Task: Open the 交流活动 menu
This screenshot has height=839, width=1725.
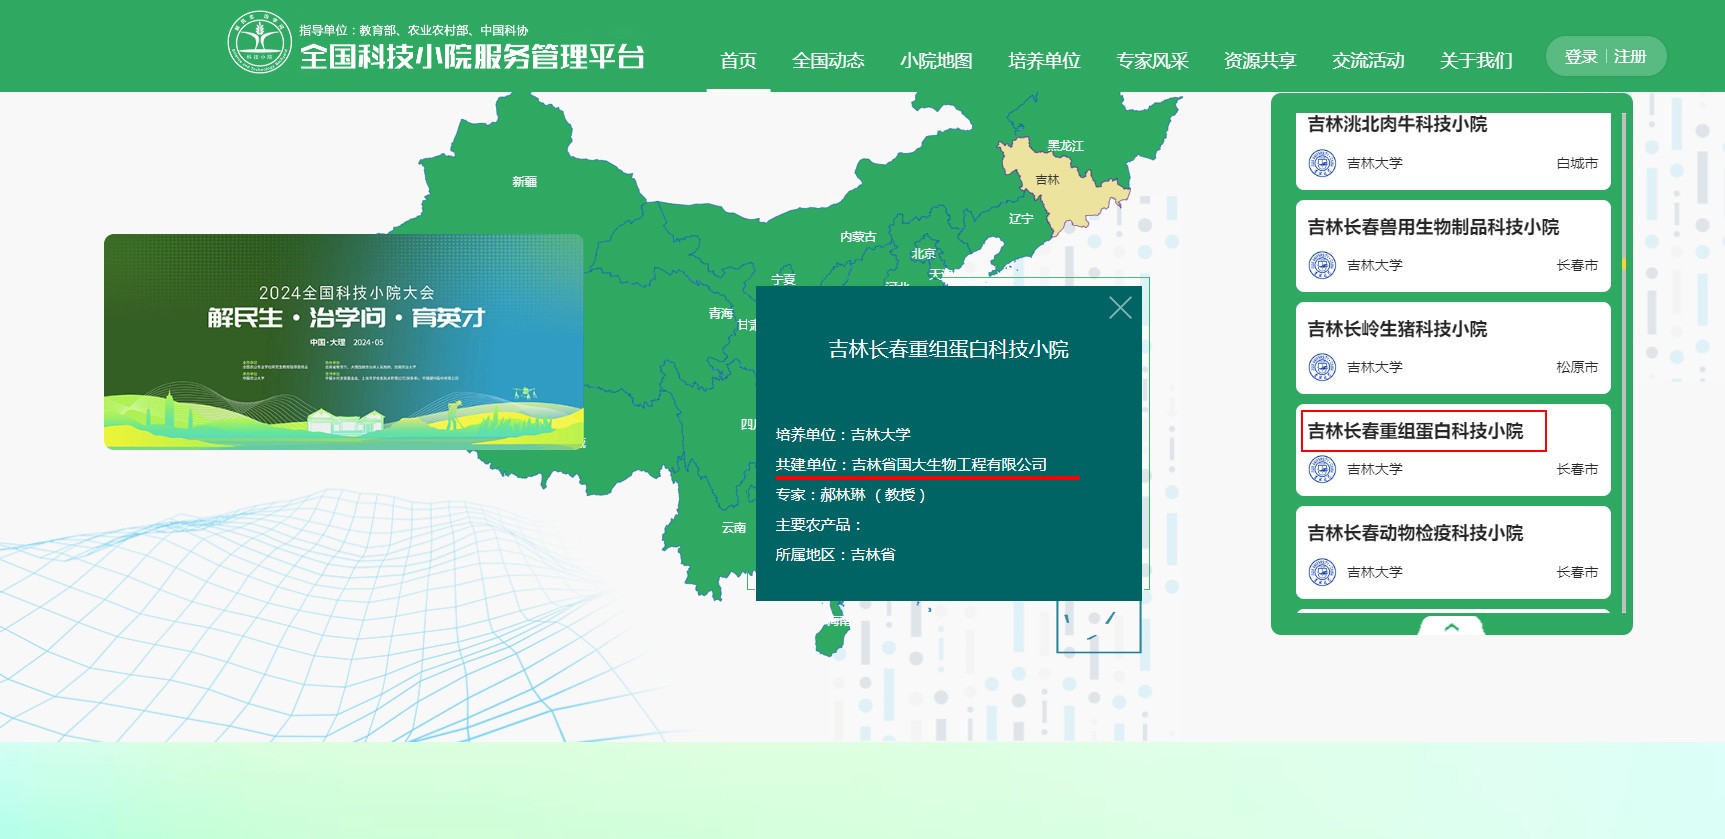Action: pyautogui.click(x=1368, y=61)
